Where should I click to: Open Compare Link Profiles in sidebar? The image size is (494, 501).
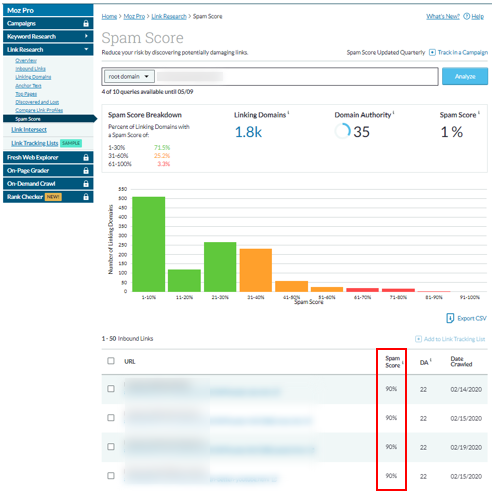[x=39, y=110]
